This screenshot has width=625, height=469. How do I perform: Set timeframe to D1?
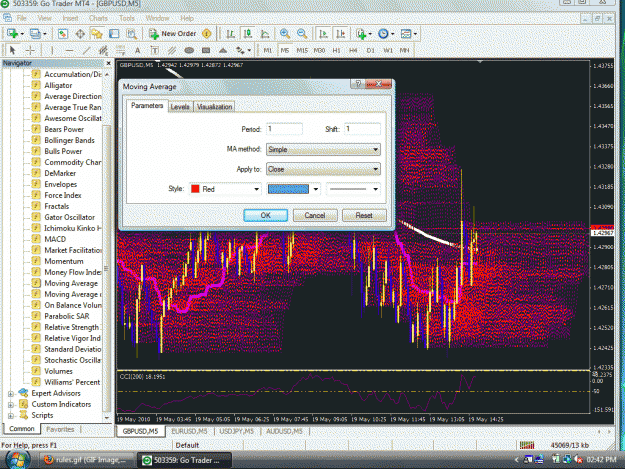point(371,50)
